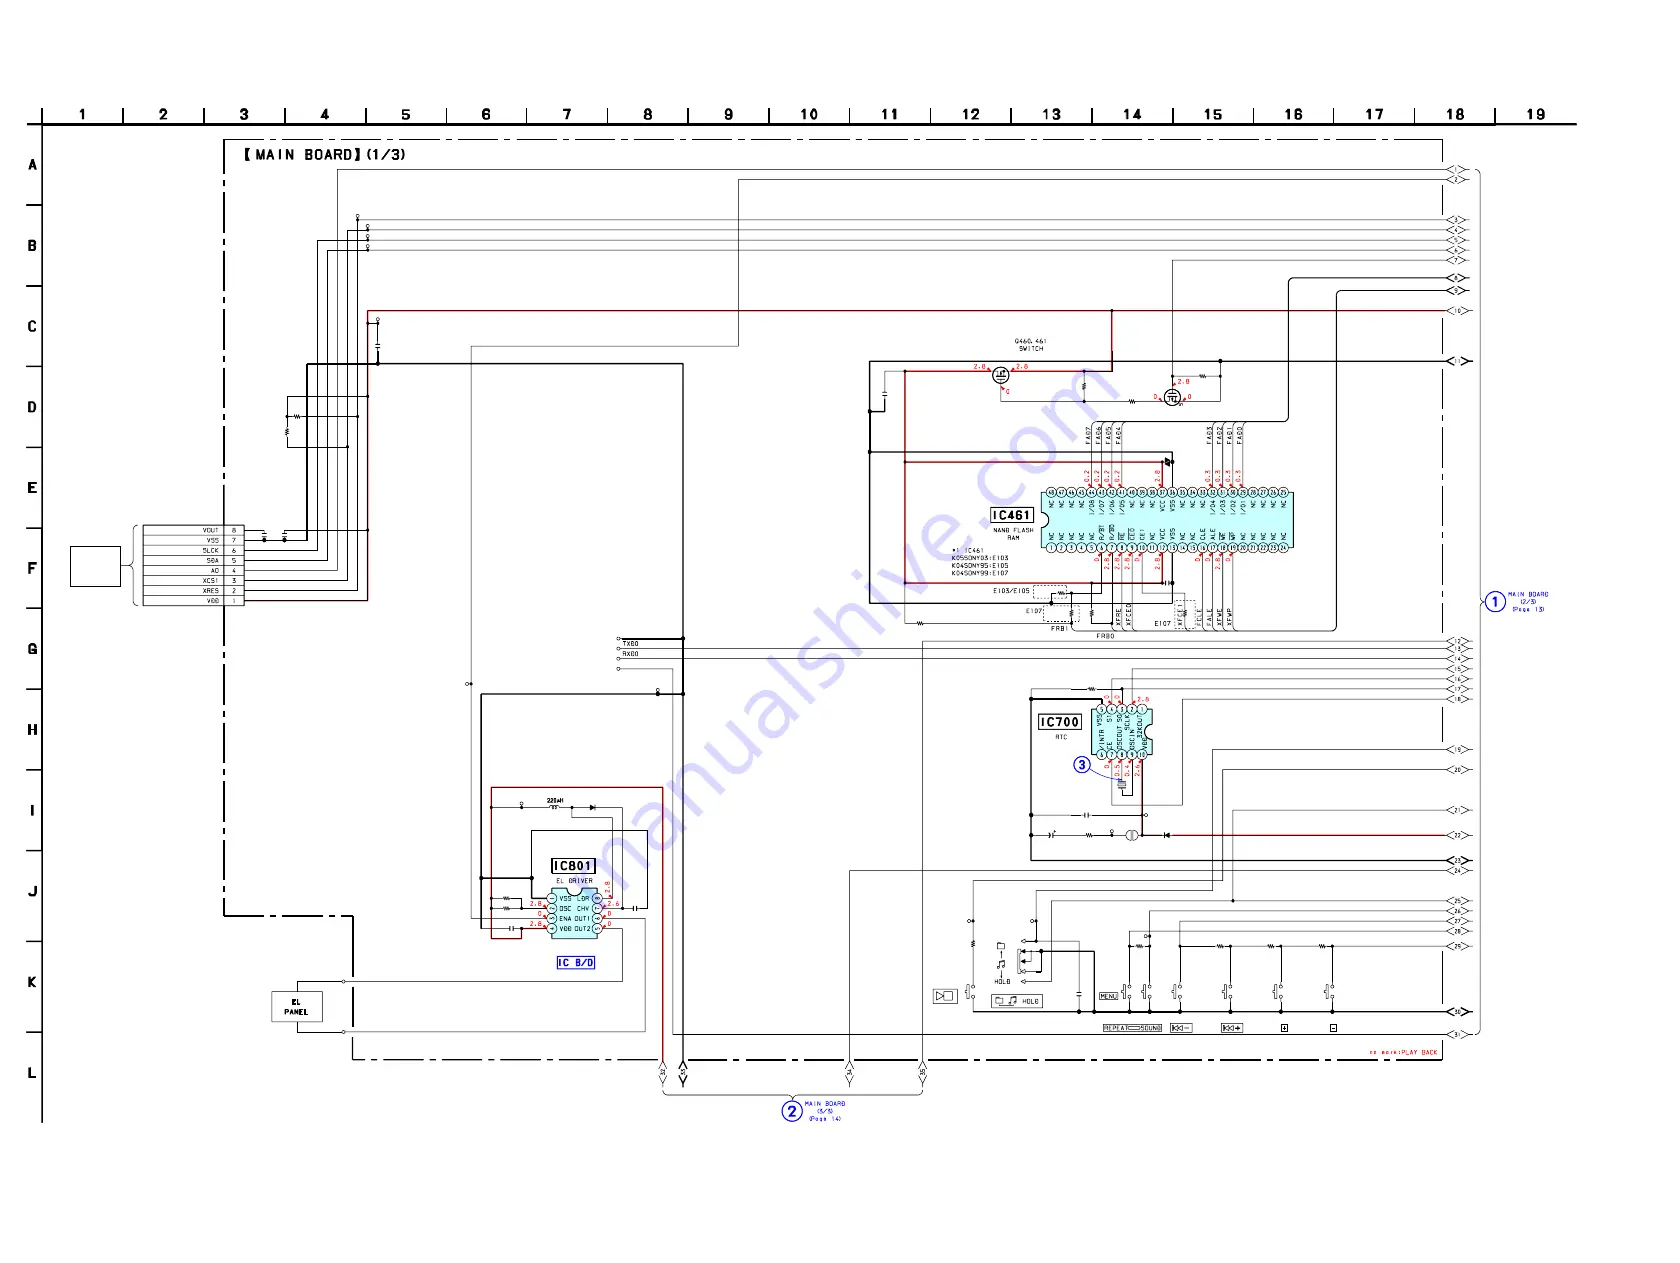This screenshot has width=1680, height=1263.
Task: Click connector arrow 11 at right edge
Action: pyautogui.click(x=1458, y=361)
